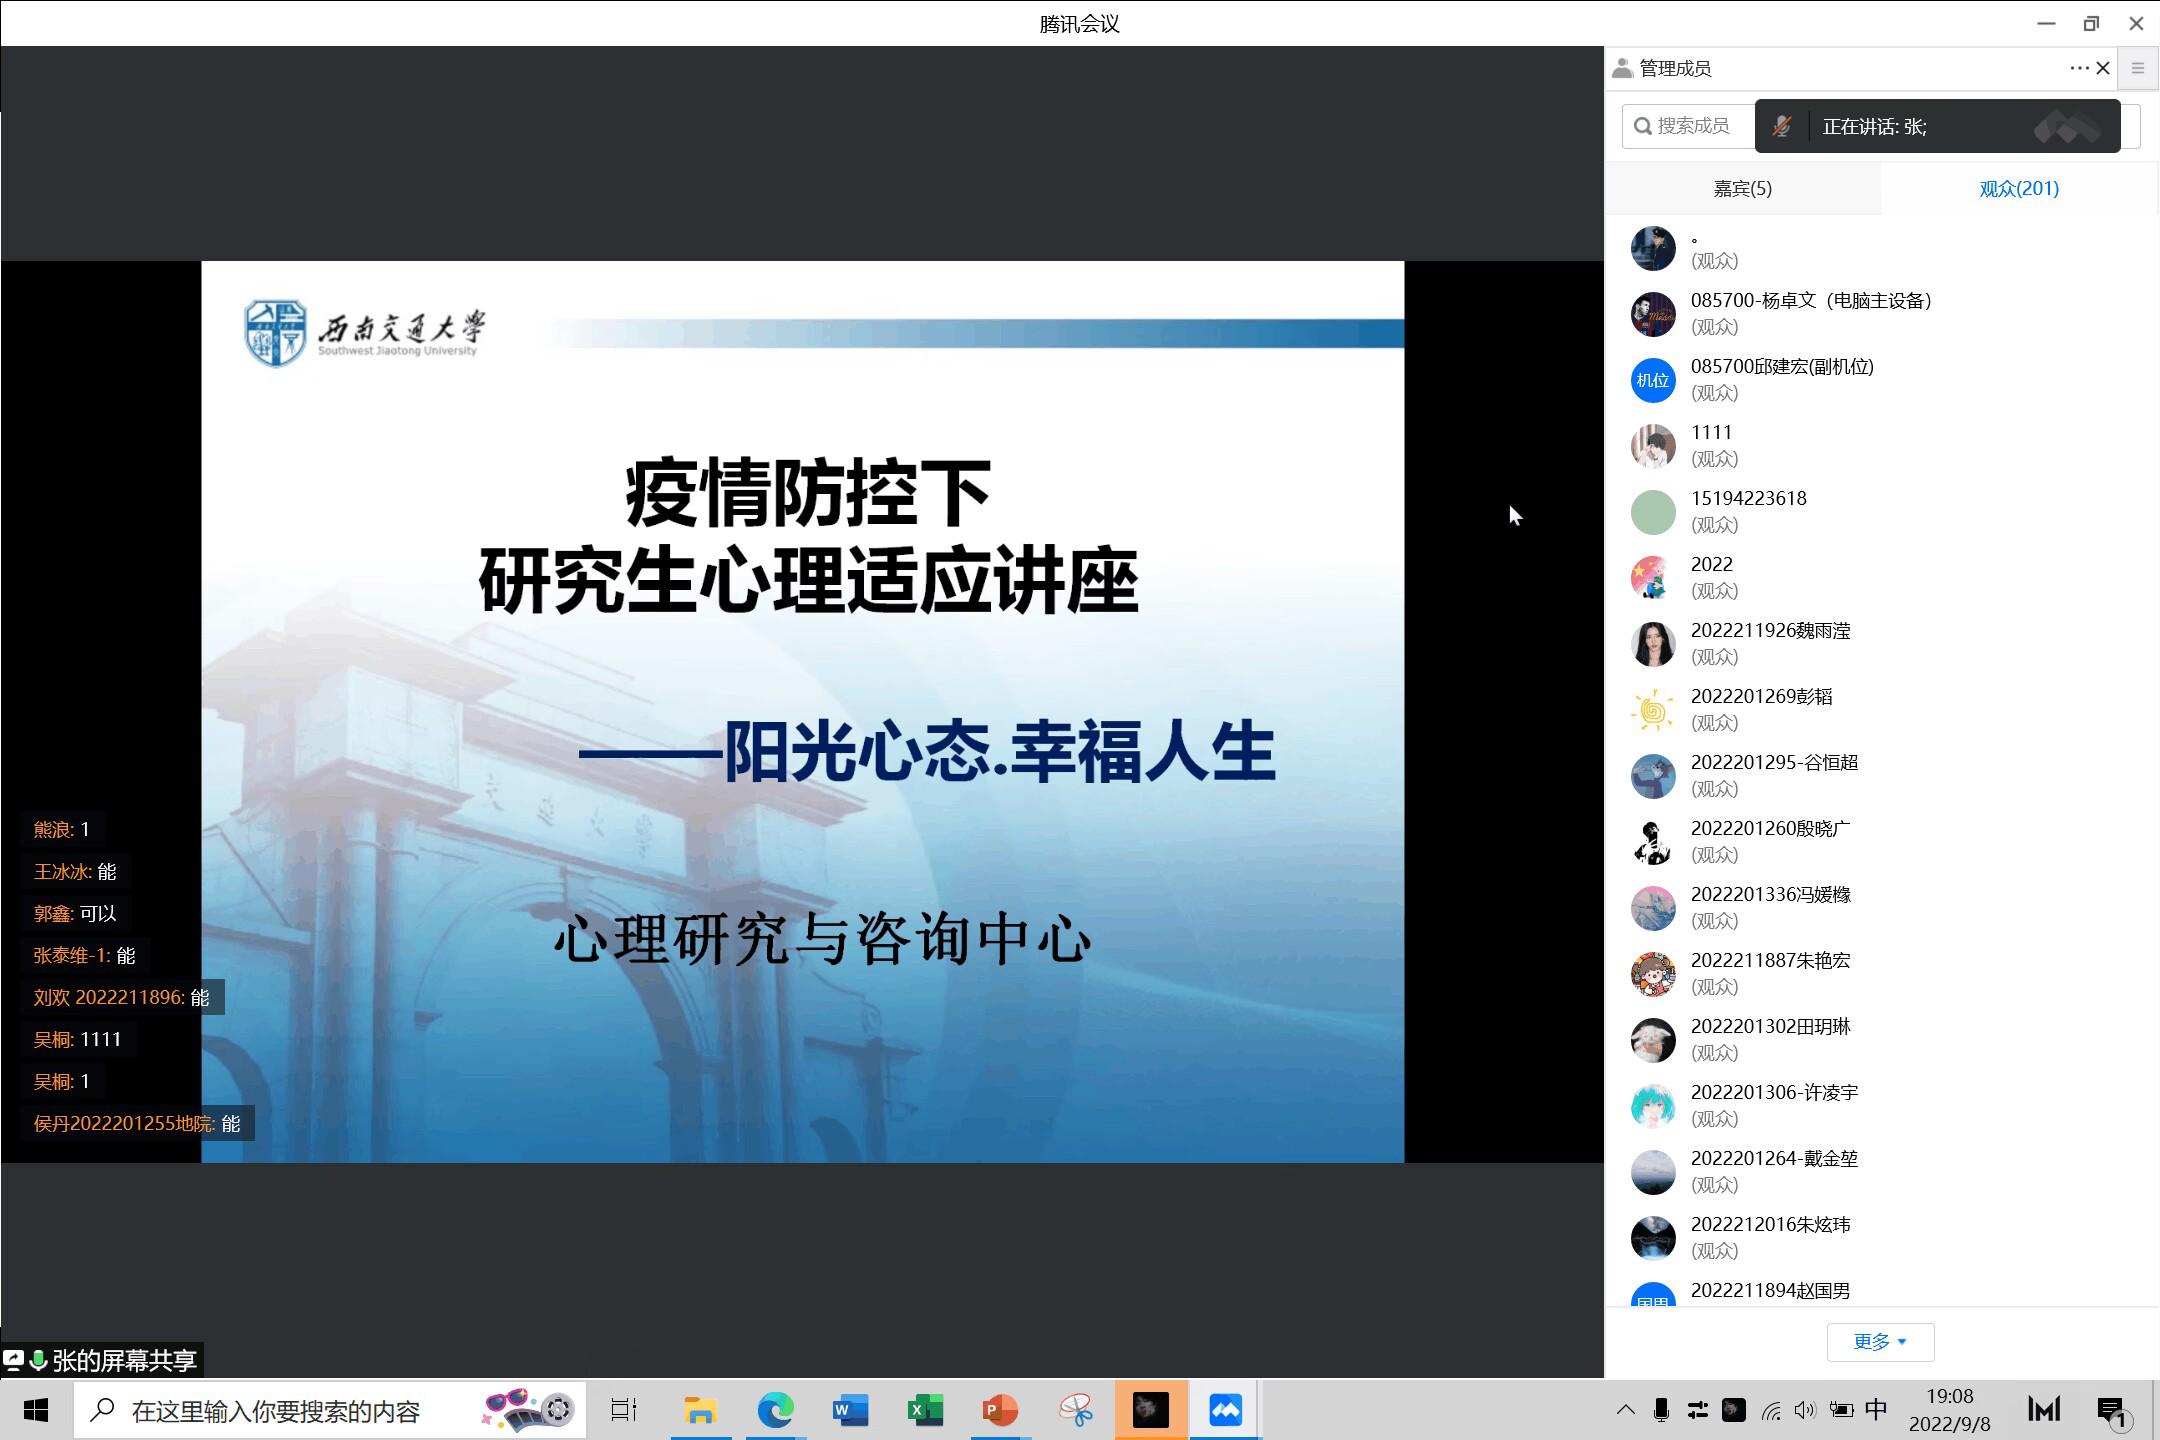Open the volume speaker tray icon
This screenshot has height=1440, width=2160.
(x=1804, y=1410)
